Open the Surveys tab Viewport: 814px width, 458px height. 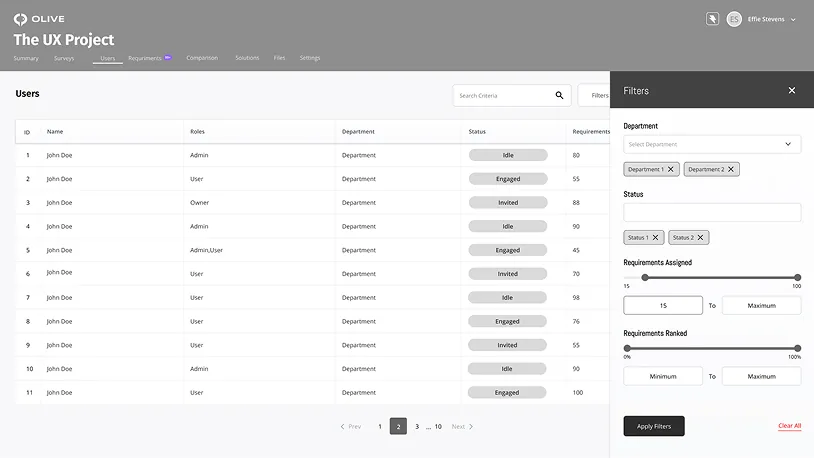pyautogui.click(x=64, y=58)
